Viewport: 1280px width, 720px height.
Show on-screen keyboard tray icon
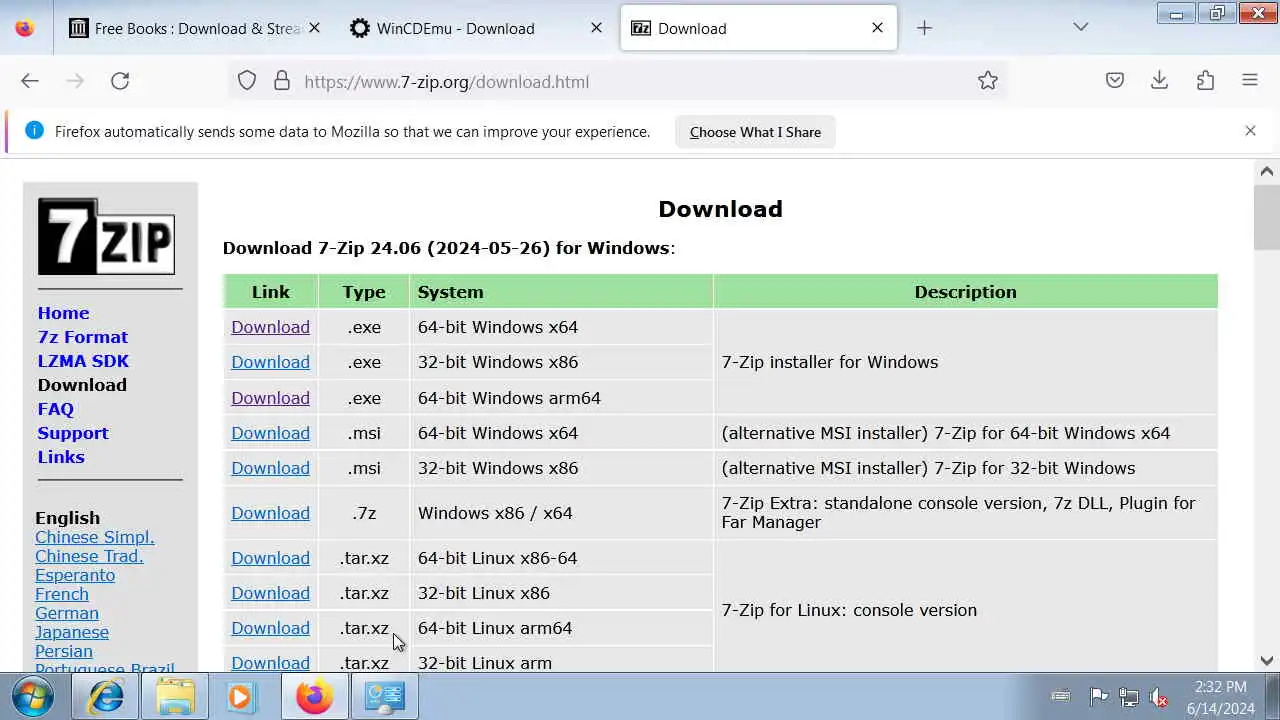[1061, 696]
